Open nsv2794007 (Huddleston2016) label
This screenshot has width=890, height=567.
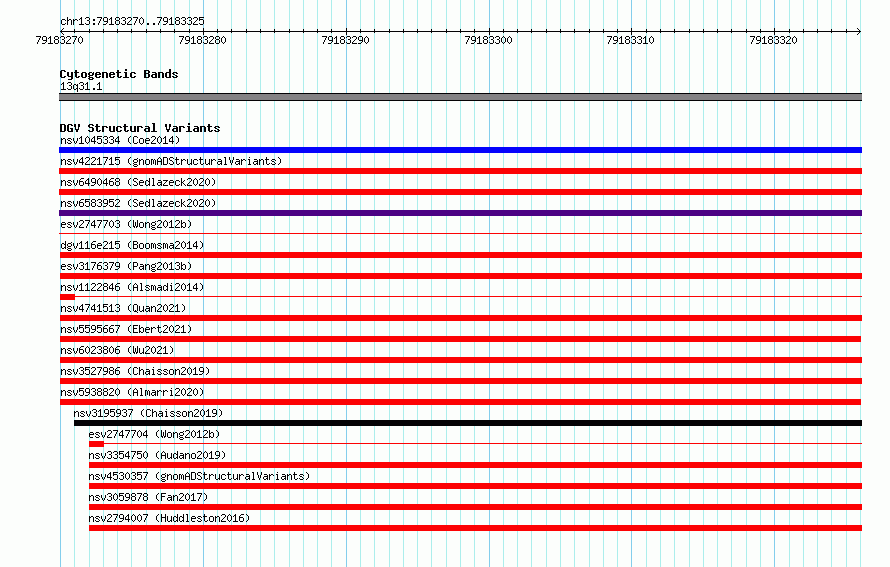pyautogui.click(x=169, y=518)
